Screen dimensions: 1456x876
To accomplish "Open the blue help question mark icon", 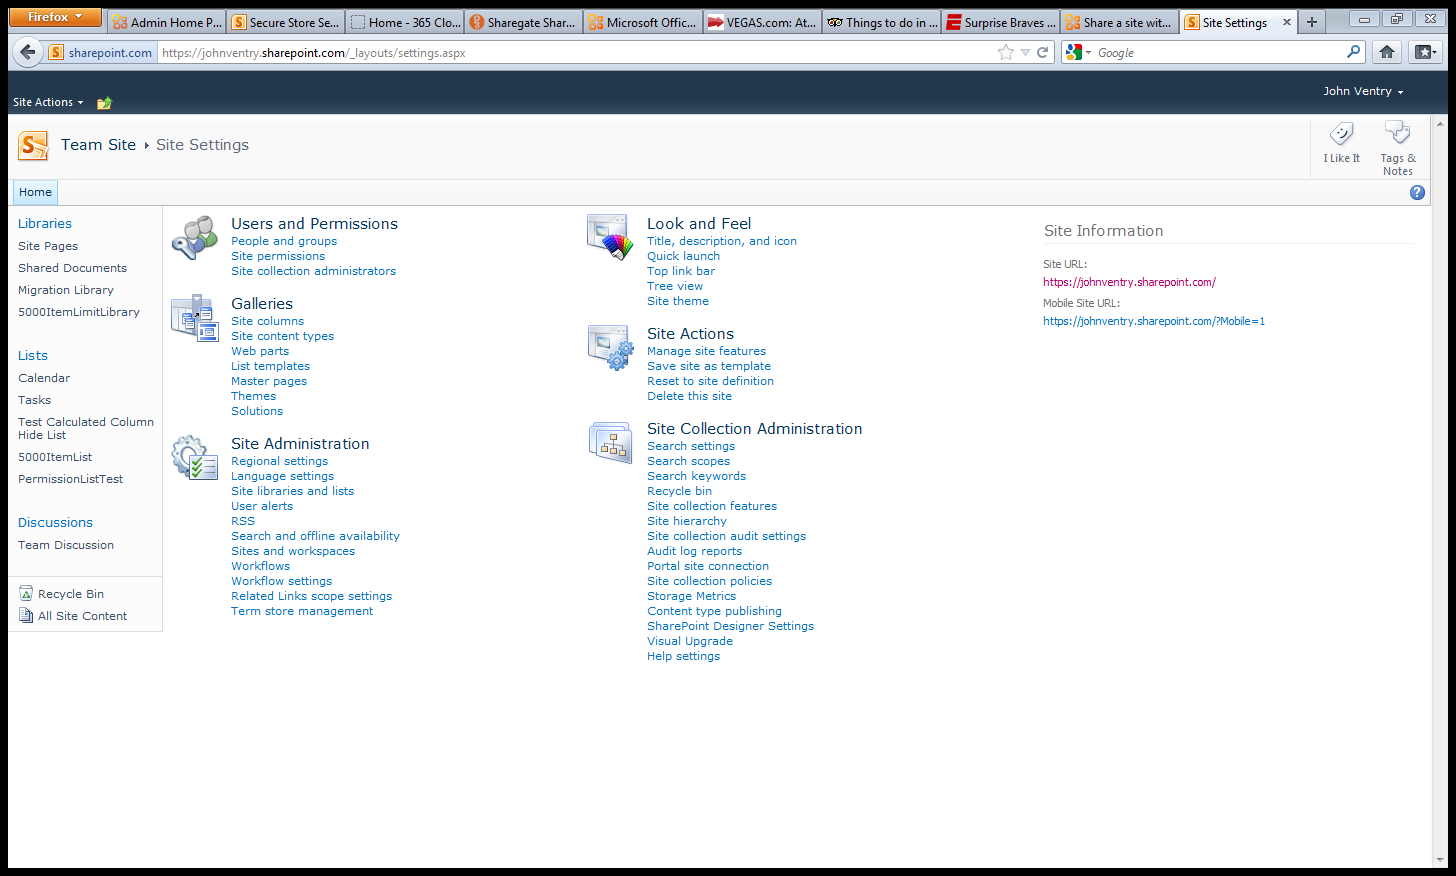I will point(1417,193).
